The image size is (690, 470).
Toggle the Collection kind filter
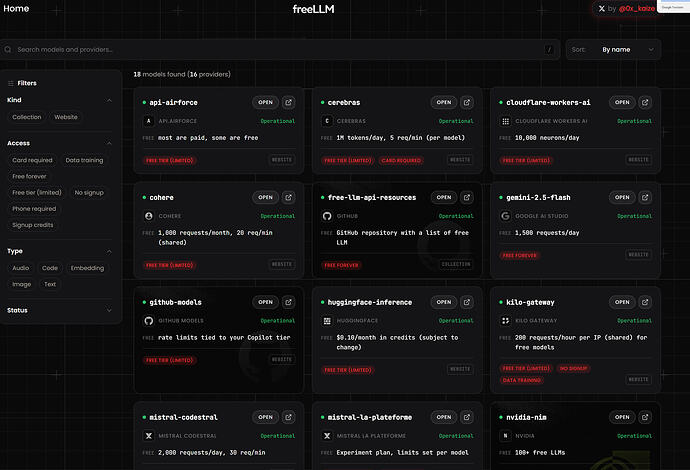(26, 117)
